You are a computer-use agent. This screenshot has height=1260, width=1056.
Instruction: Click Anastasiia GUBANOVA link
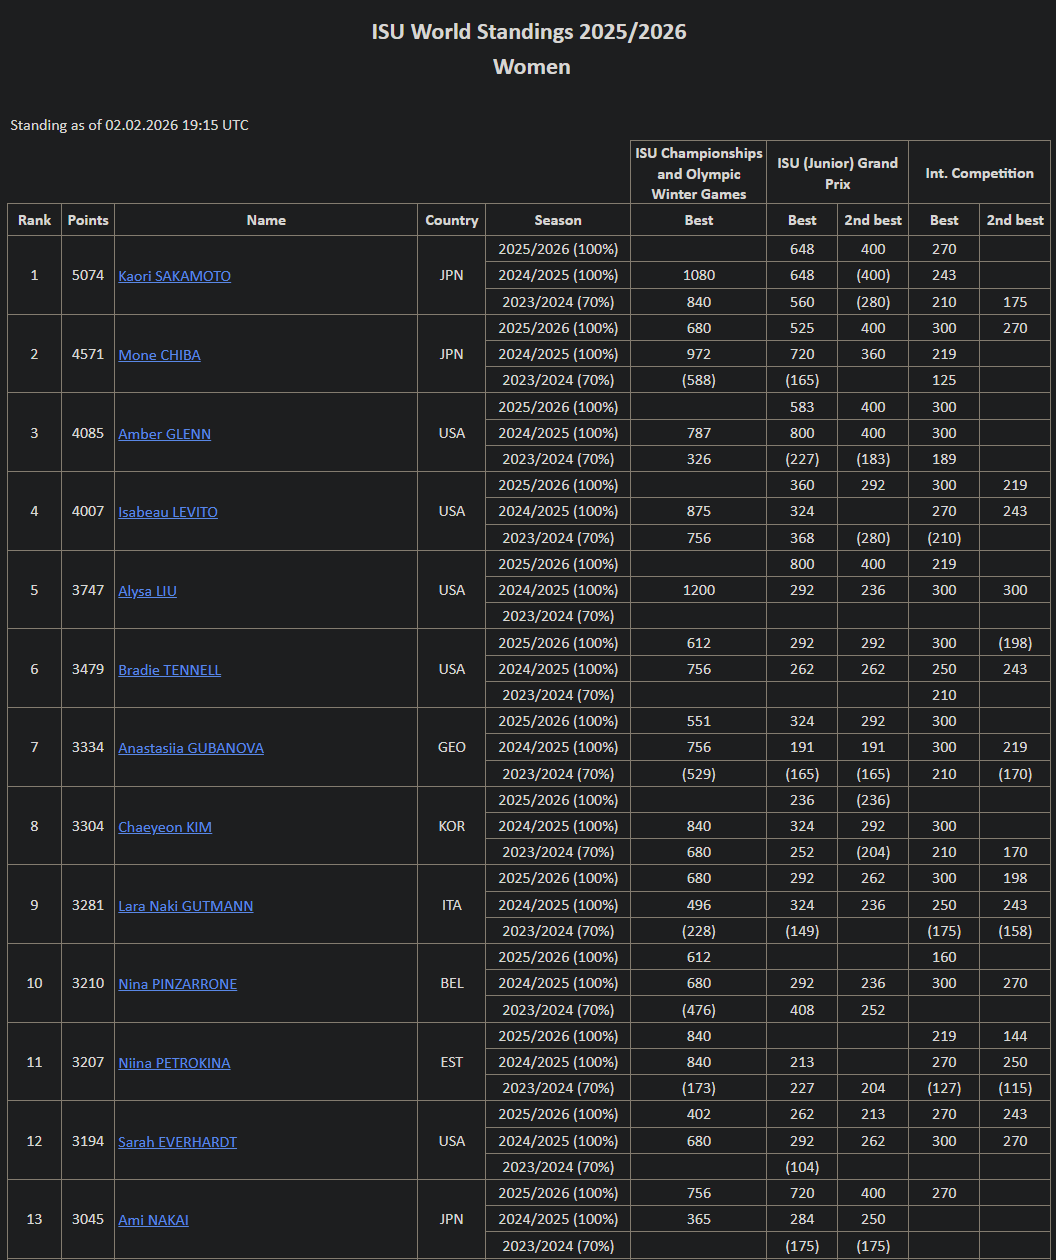(191, 748)
